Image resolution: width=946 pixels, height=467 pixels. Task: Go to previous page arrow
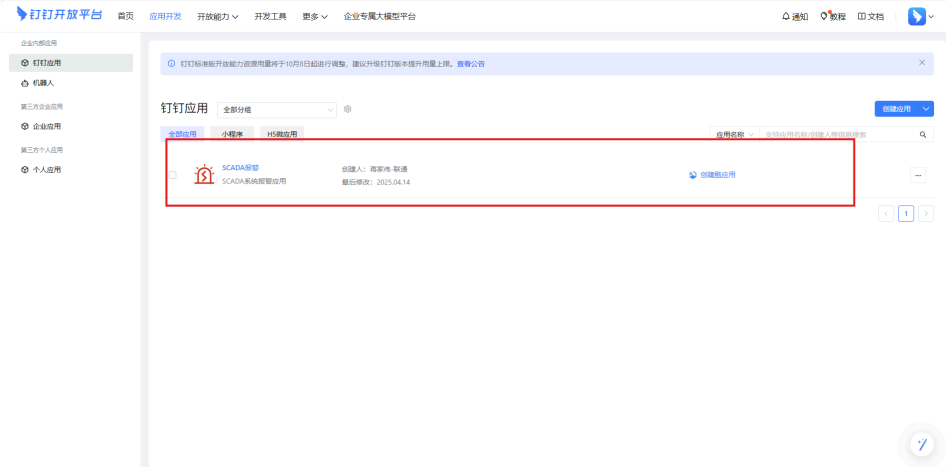coord(886,214)
